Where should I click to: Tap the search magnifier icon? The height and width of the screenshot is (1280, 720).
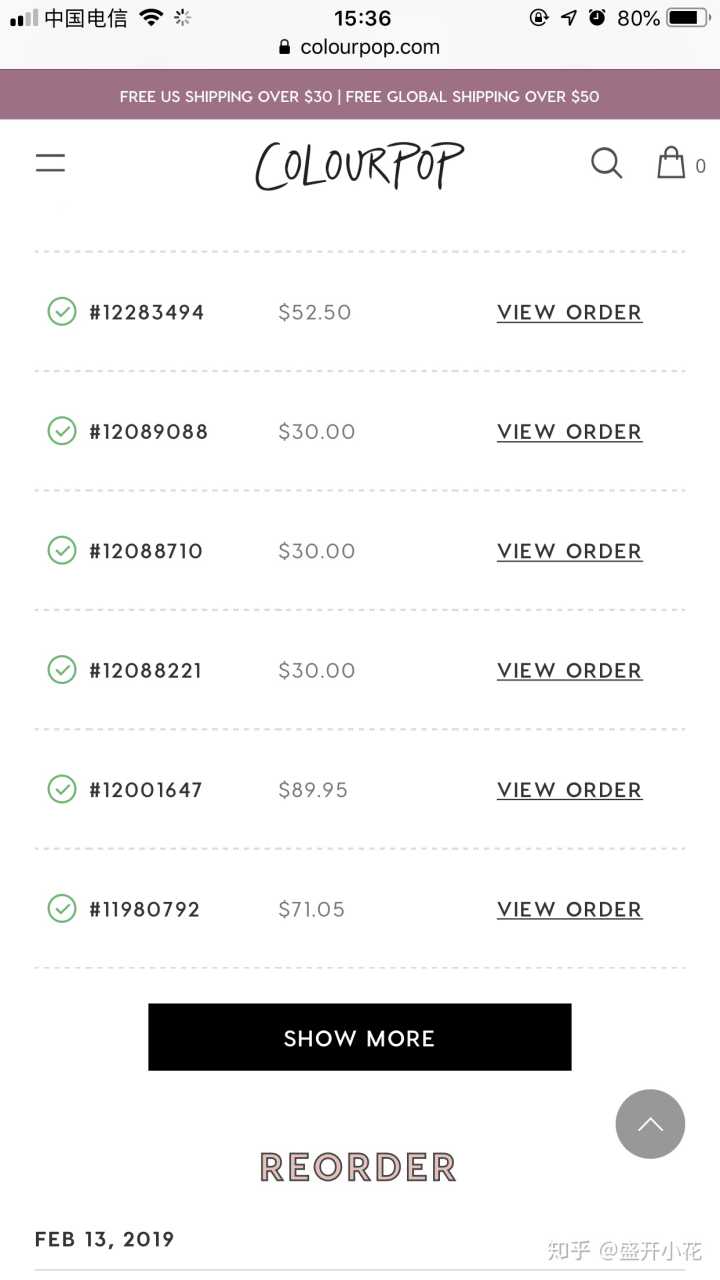tap(606, 163)
